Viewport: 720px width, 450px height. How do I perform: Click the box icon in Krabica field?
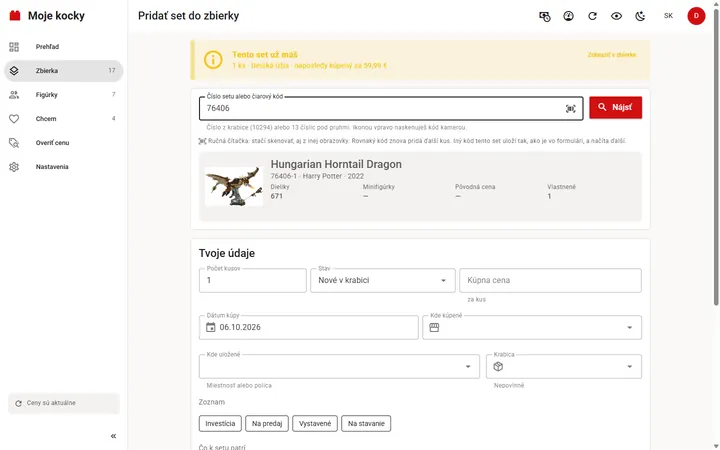[498, 366]
